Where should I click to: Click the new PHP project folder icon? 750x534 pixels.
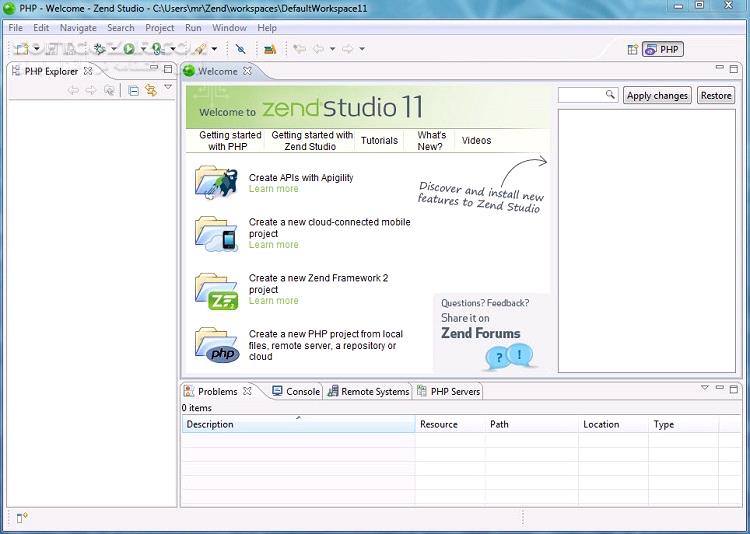217,345
